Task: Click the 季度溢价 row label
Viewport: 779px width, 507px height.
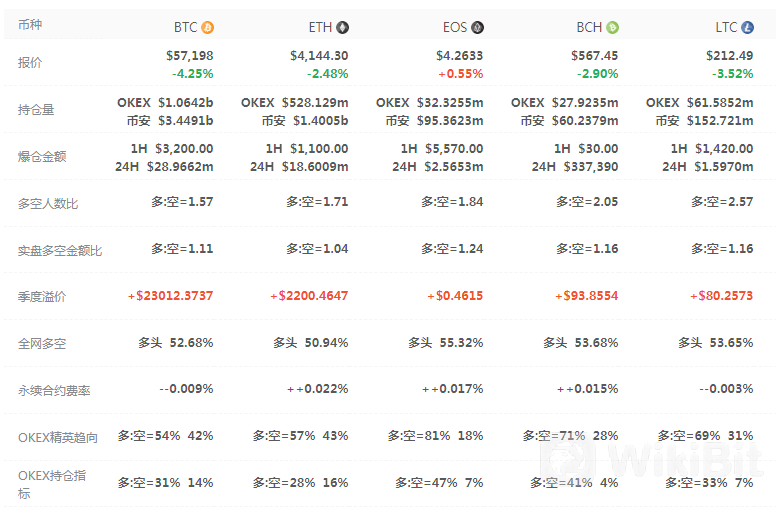Action: [x=42, y=297]
